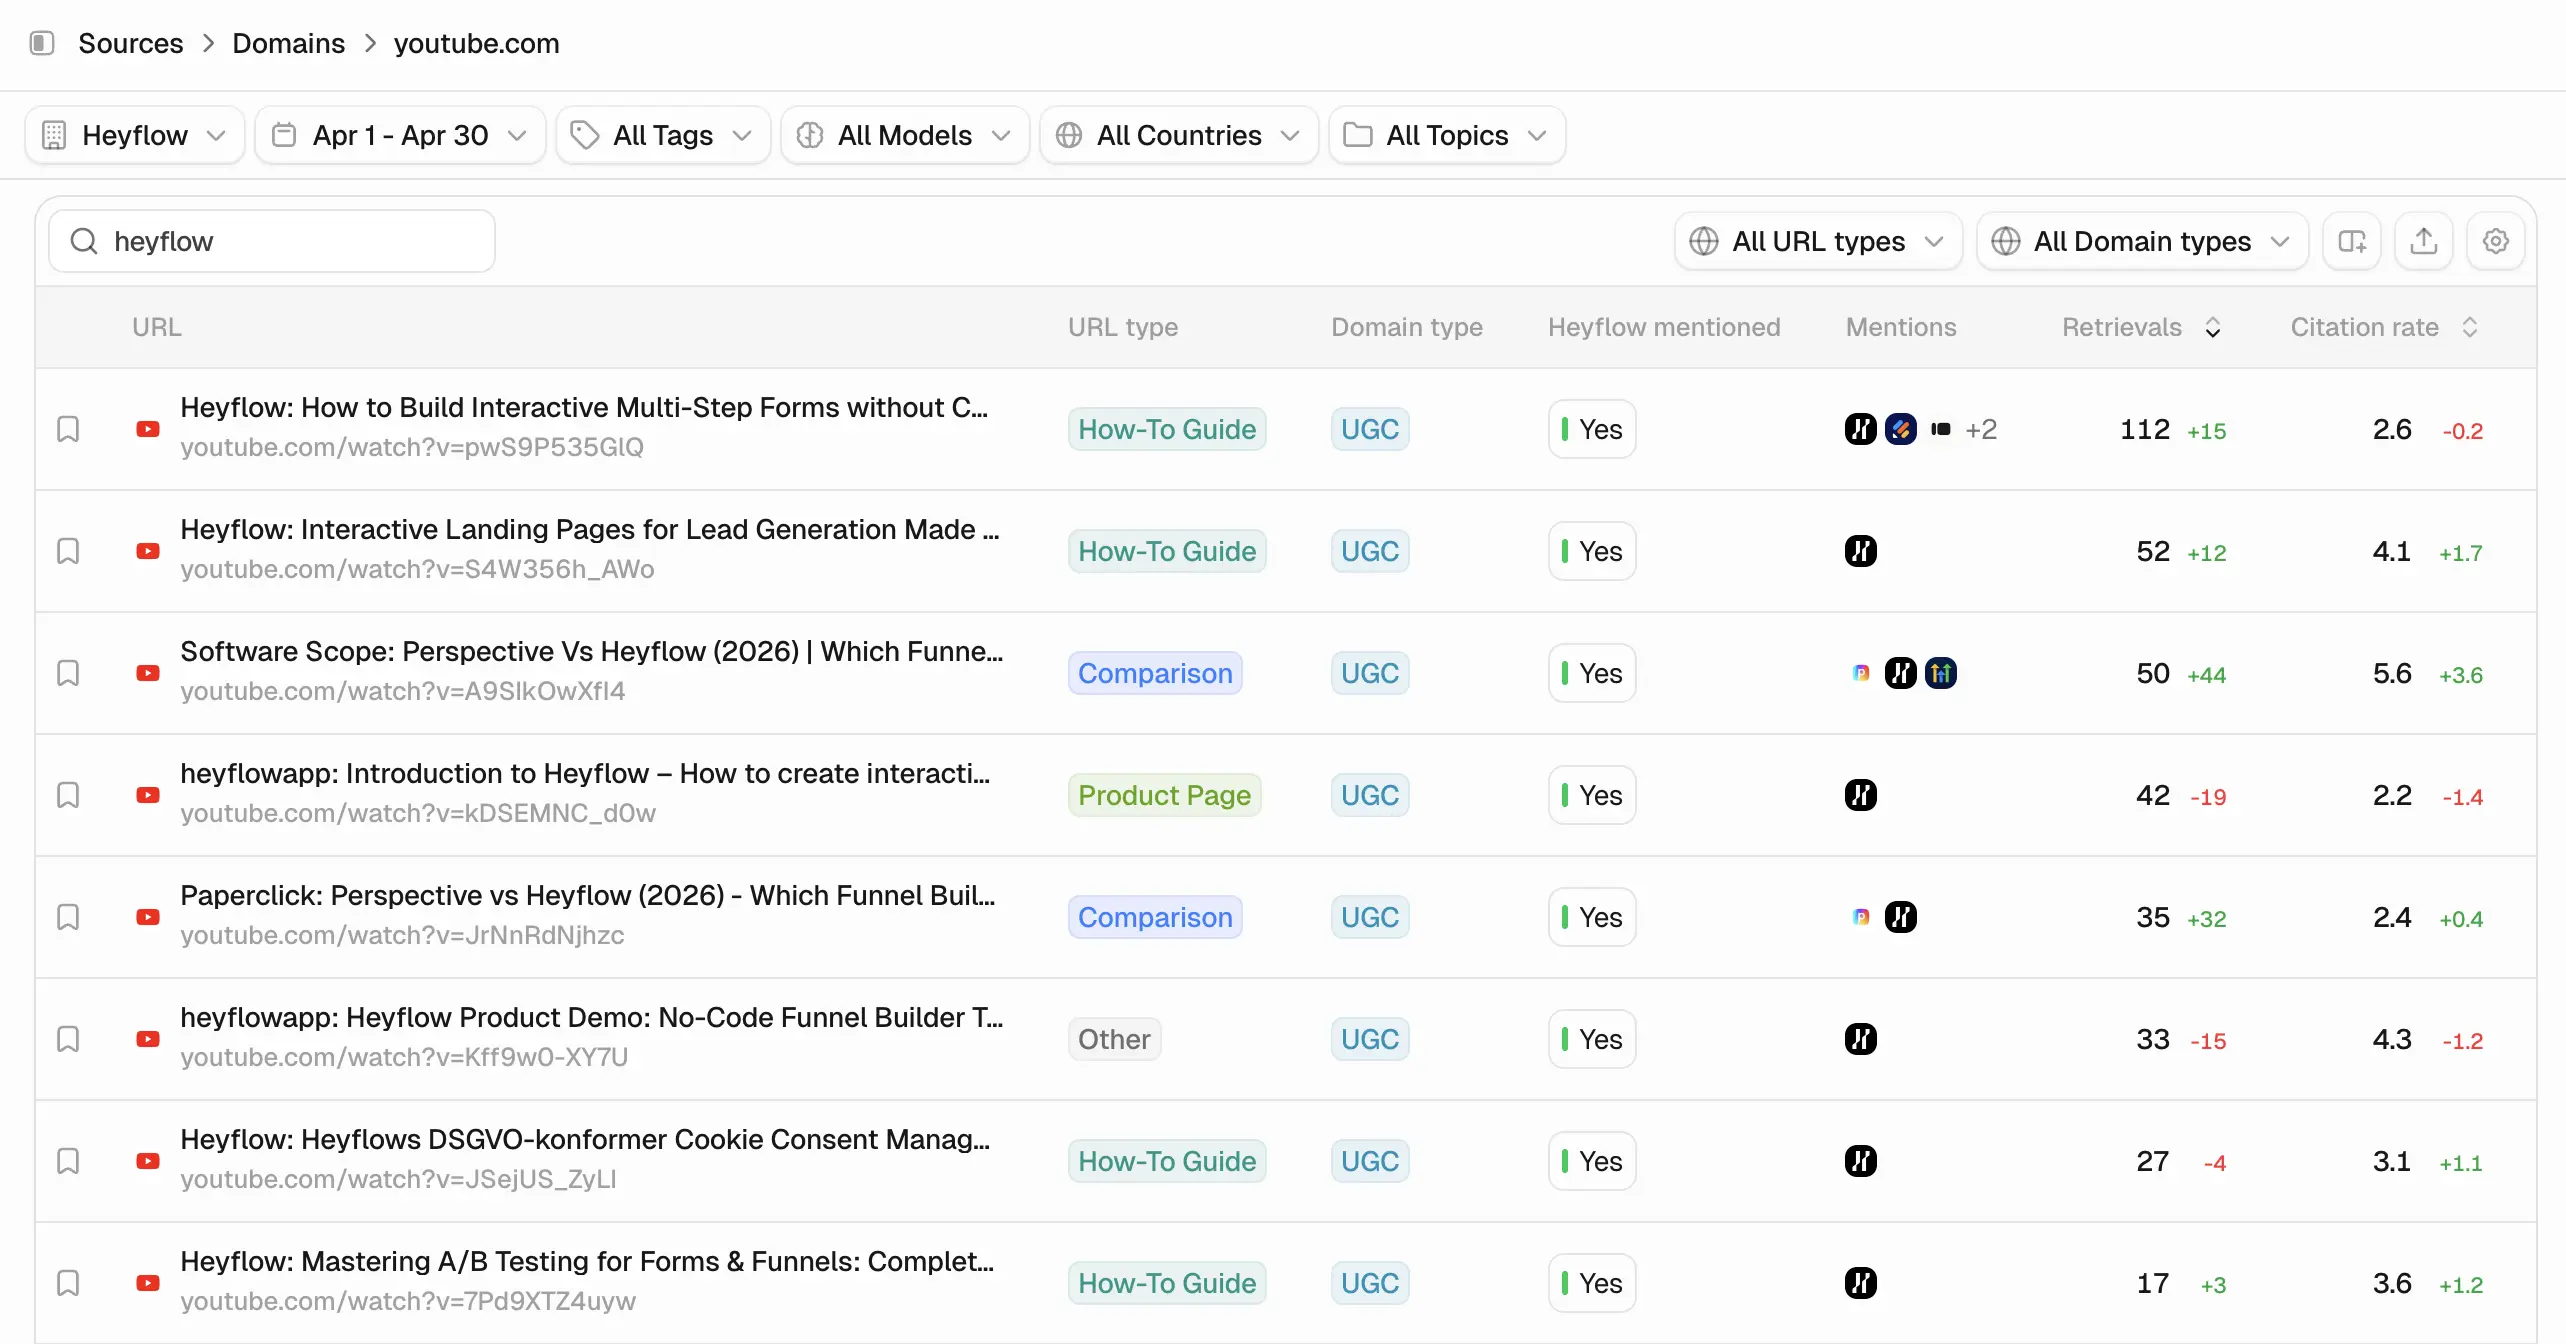Image resolution: width=2566 pixels, height=1344 pixels.
Task: Open the All Domain types dropdown
Action: tap(2142, 241)
